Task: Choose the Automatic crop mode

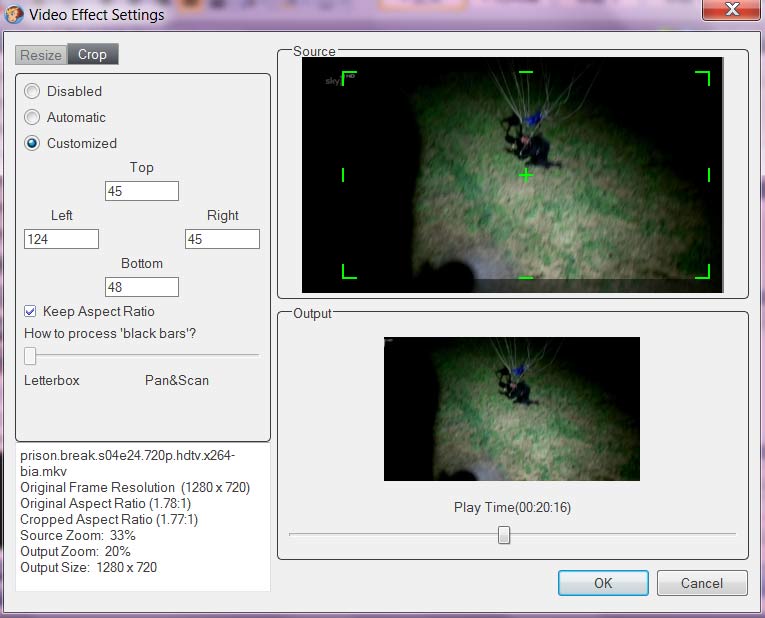Action: (32, 117)
